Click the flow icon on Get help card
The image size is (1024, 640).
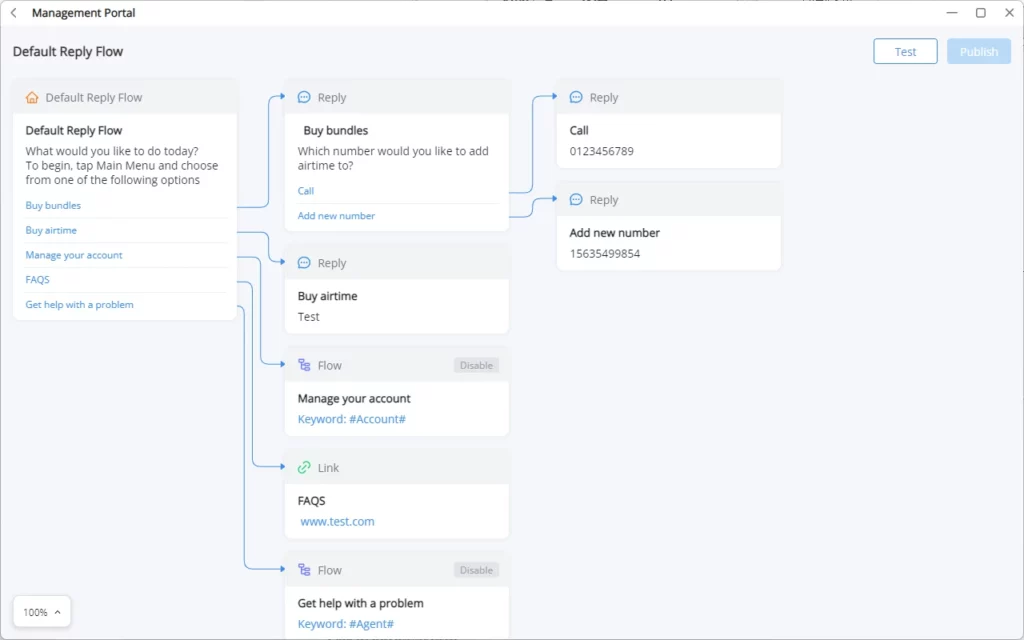point(304,570)
